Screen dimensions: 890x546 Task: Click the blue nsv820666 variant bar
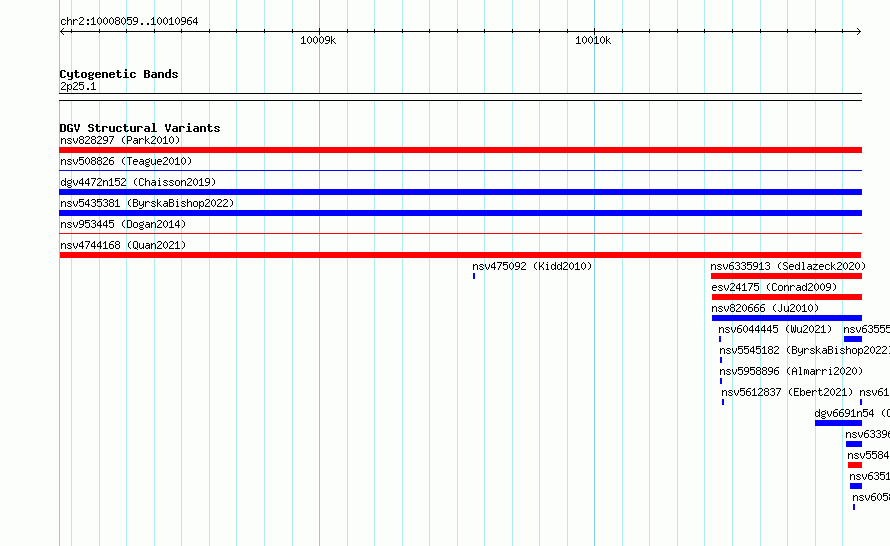(787, 318)
